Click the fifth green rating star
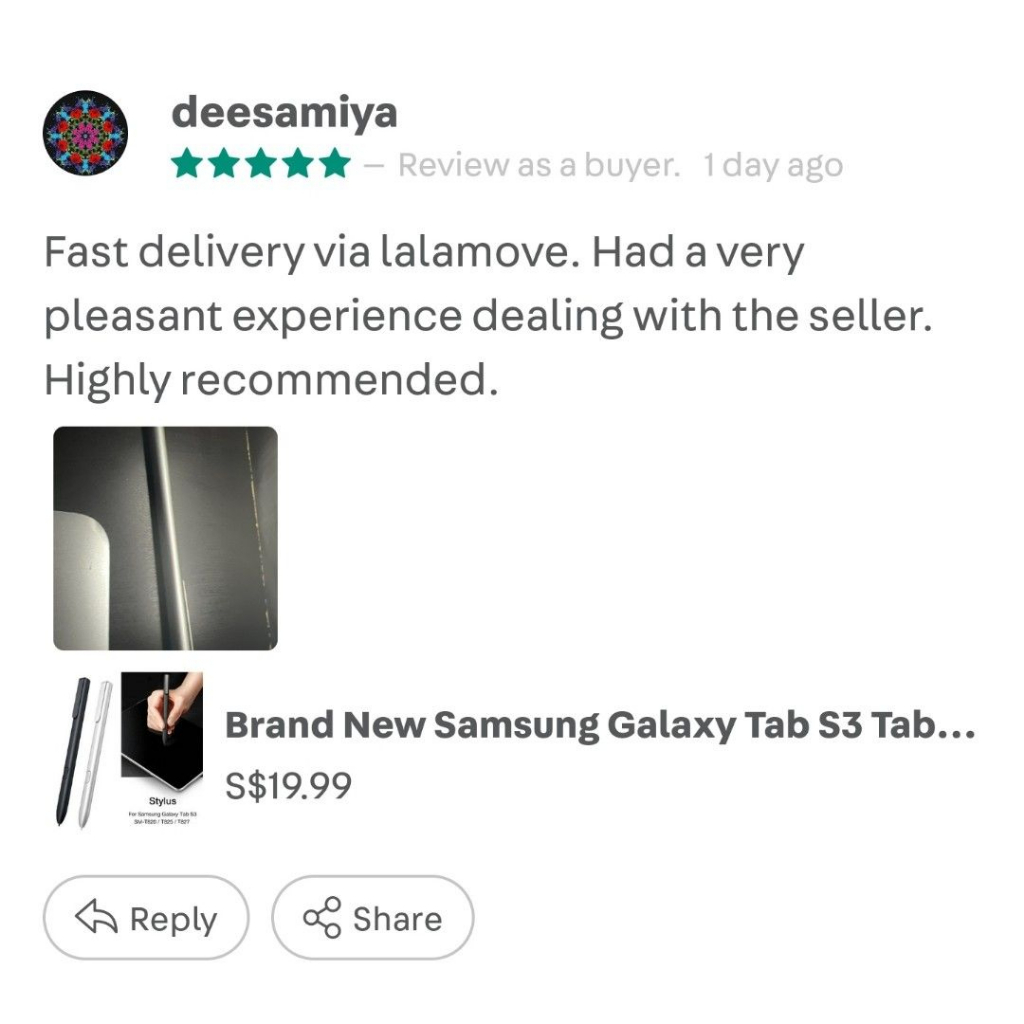 click(x=334, y=164)
